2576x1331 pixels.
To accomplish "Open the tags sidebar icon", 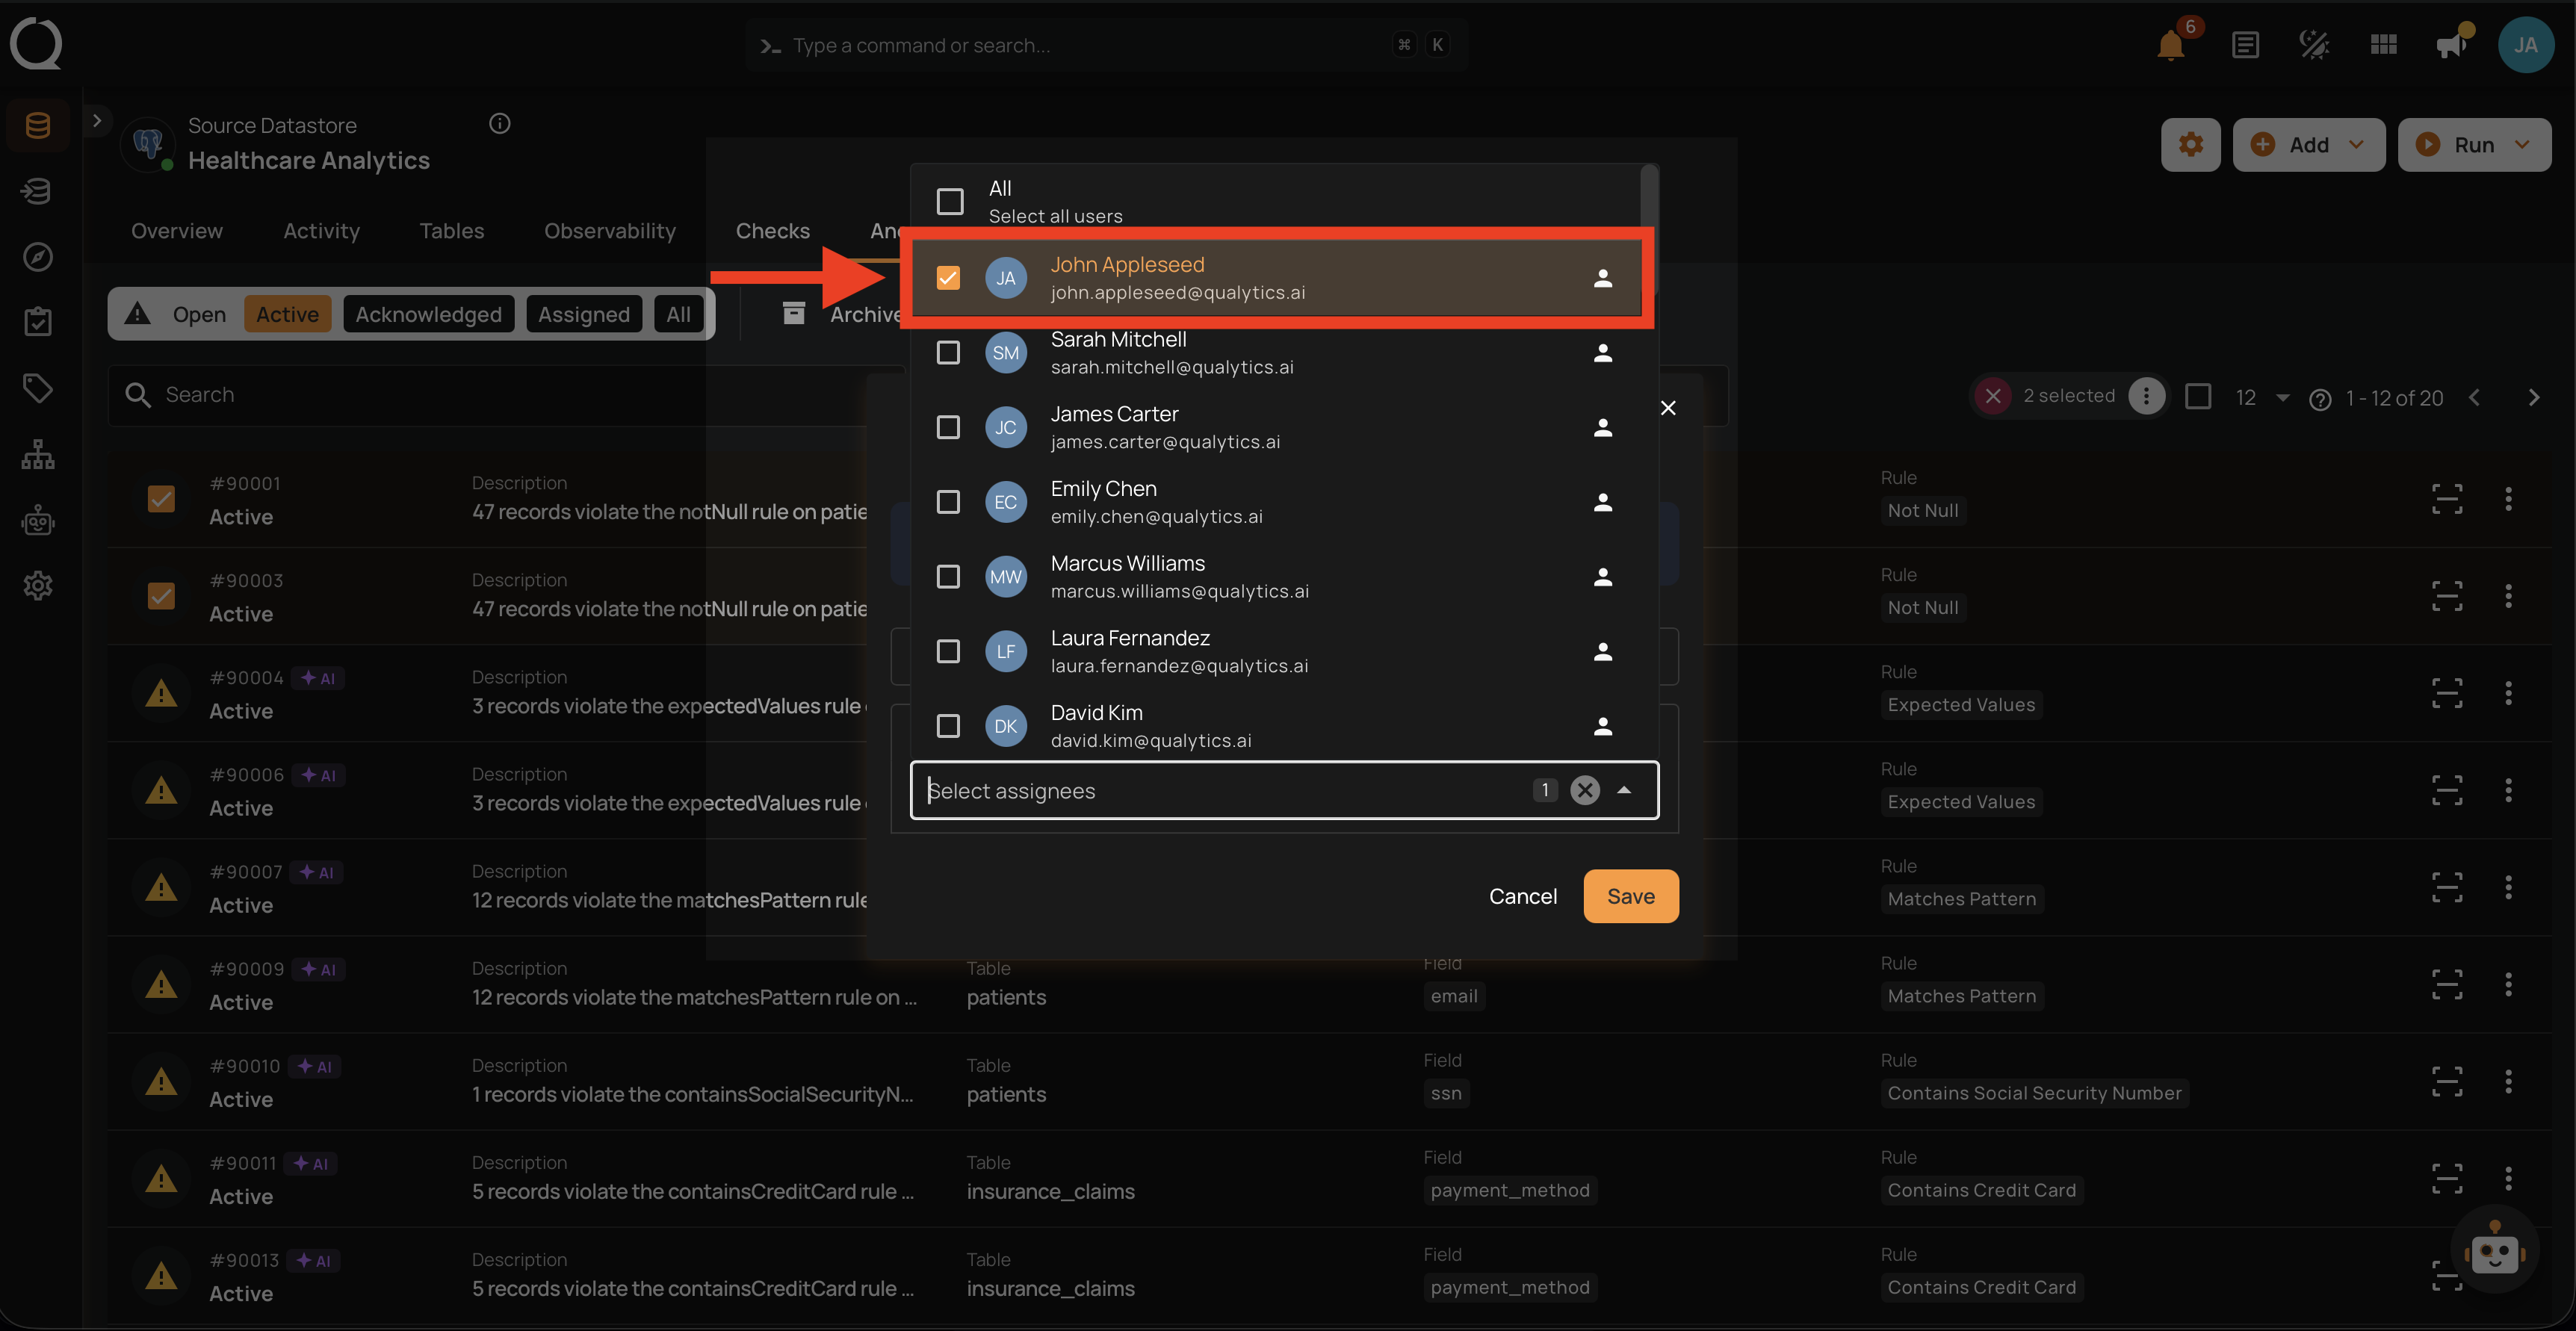I will coord(38,388).
